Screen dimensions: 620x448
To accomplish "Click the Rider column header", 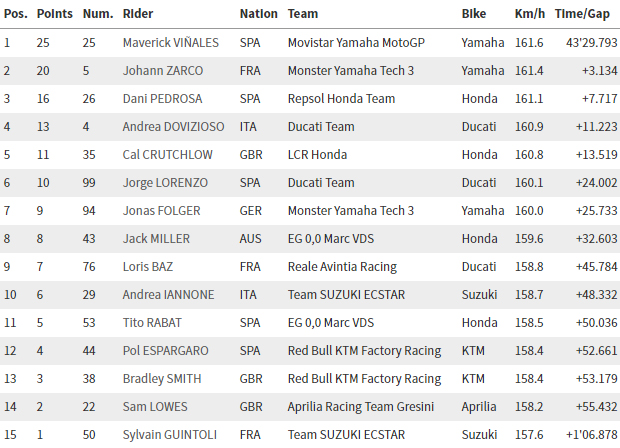I will tap(138, 15).
